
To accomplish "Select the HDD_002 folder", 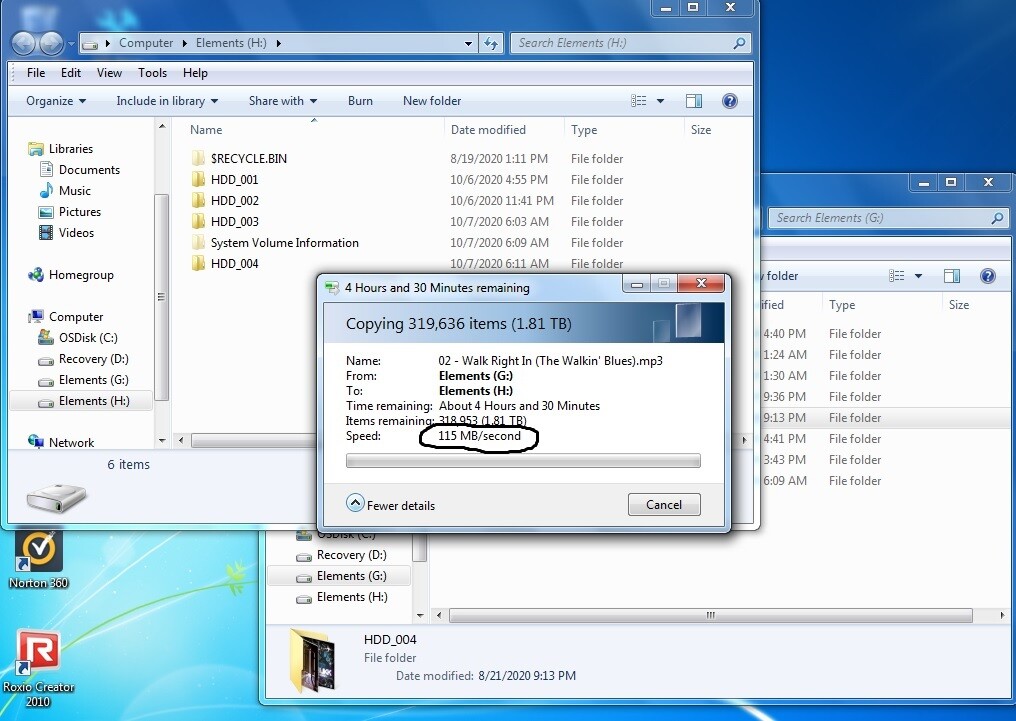I will (234, 201).
